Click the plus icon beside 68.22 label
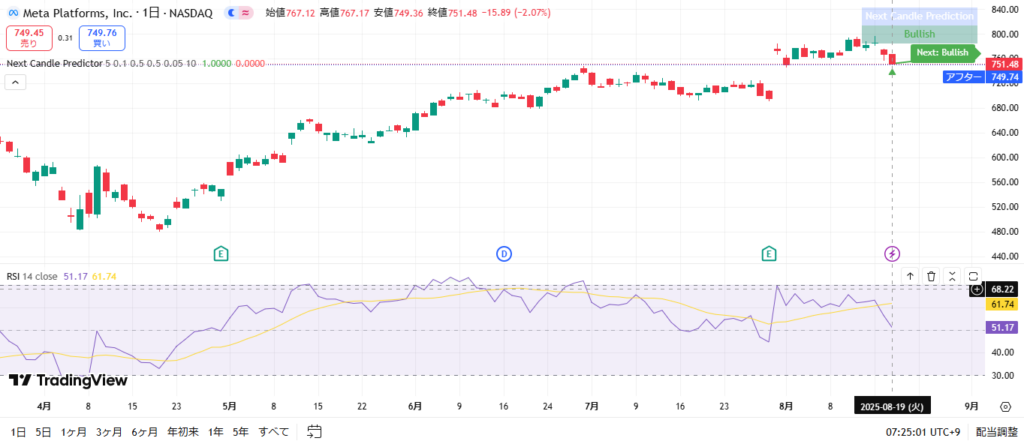This screenshot has height=444, width=1024. [977, 289]
